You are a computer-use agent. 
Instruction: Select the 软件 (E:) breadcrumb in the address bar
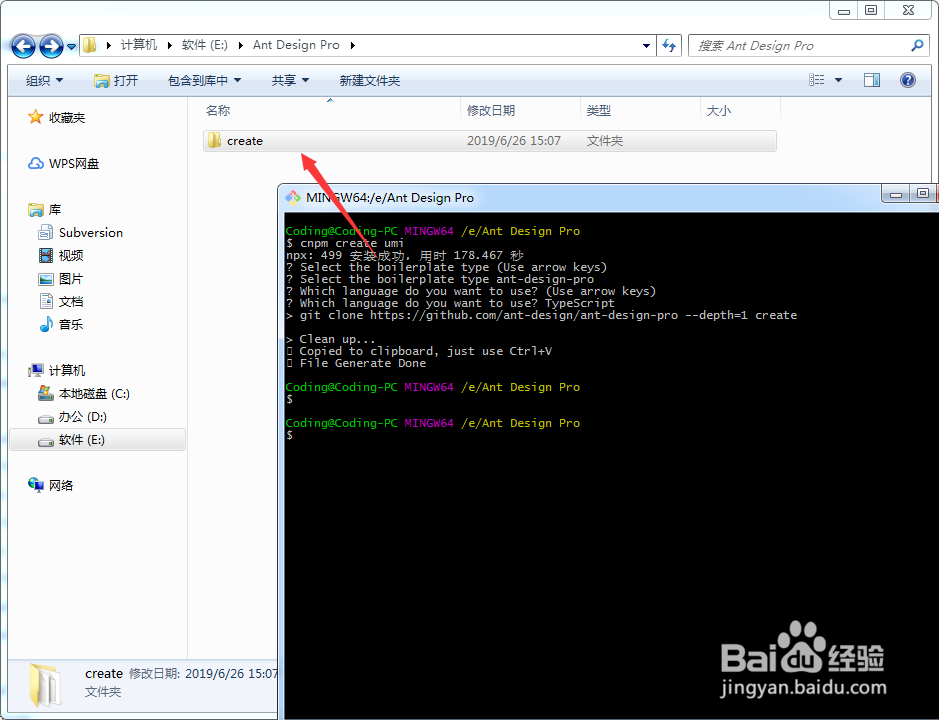[x=205, y=45]
